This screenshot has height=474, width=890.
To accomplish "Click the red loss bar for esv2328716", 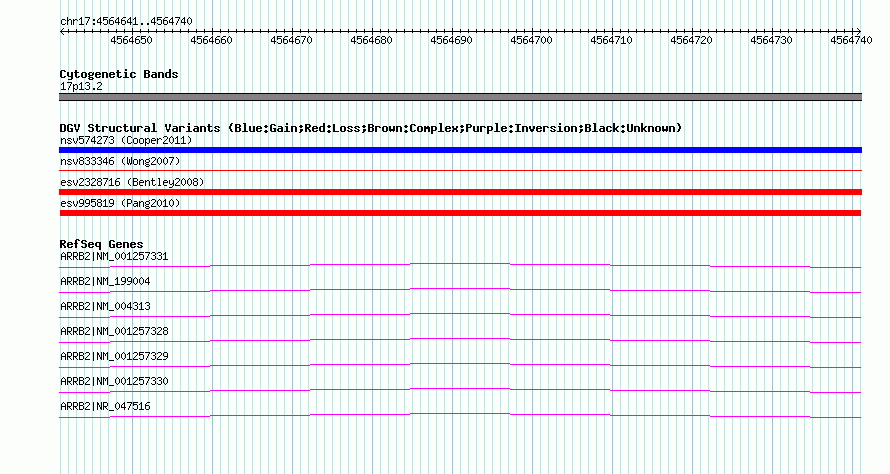I will 460,192.
